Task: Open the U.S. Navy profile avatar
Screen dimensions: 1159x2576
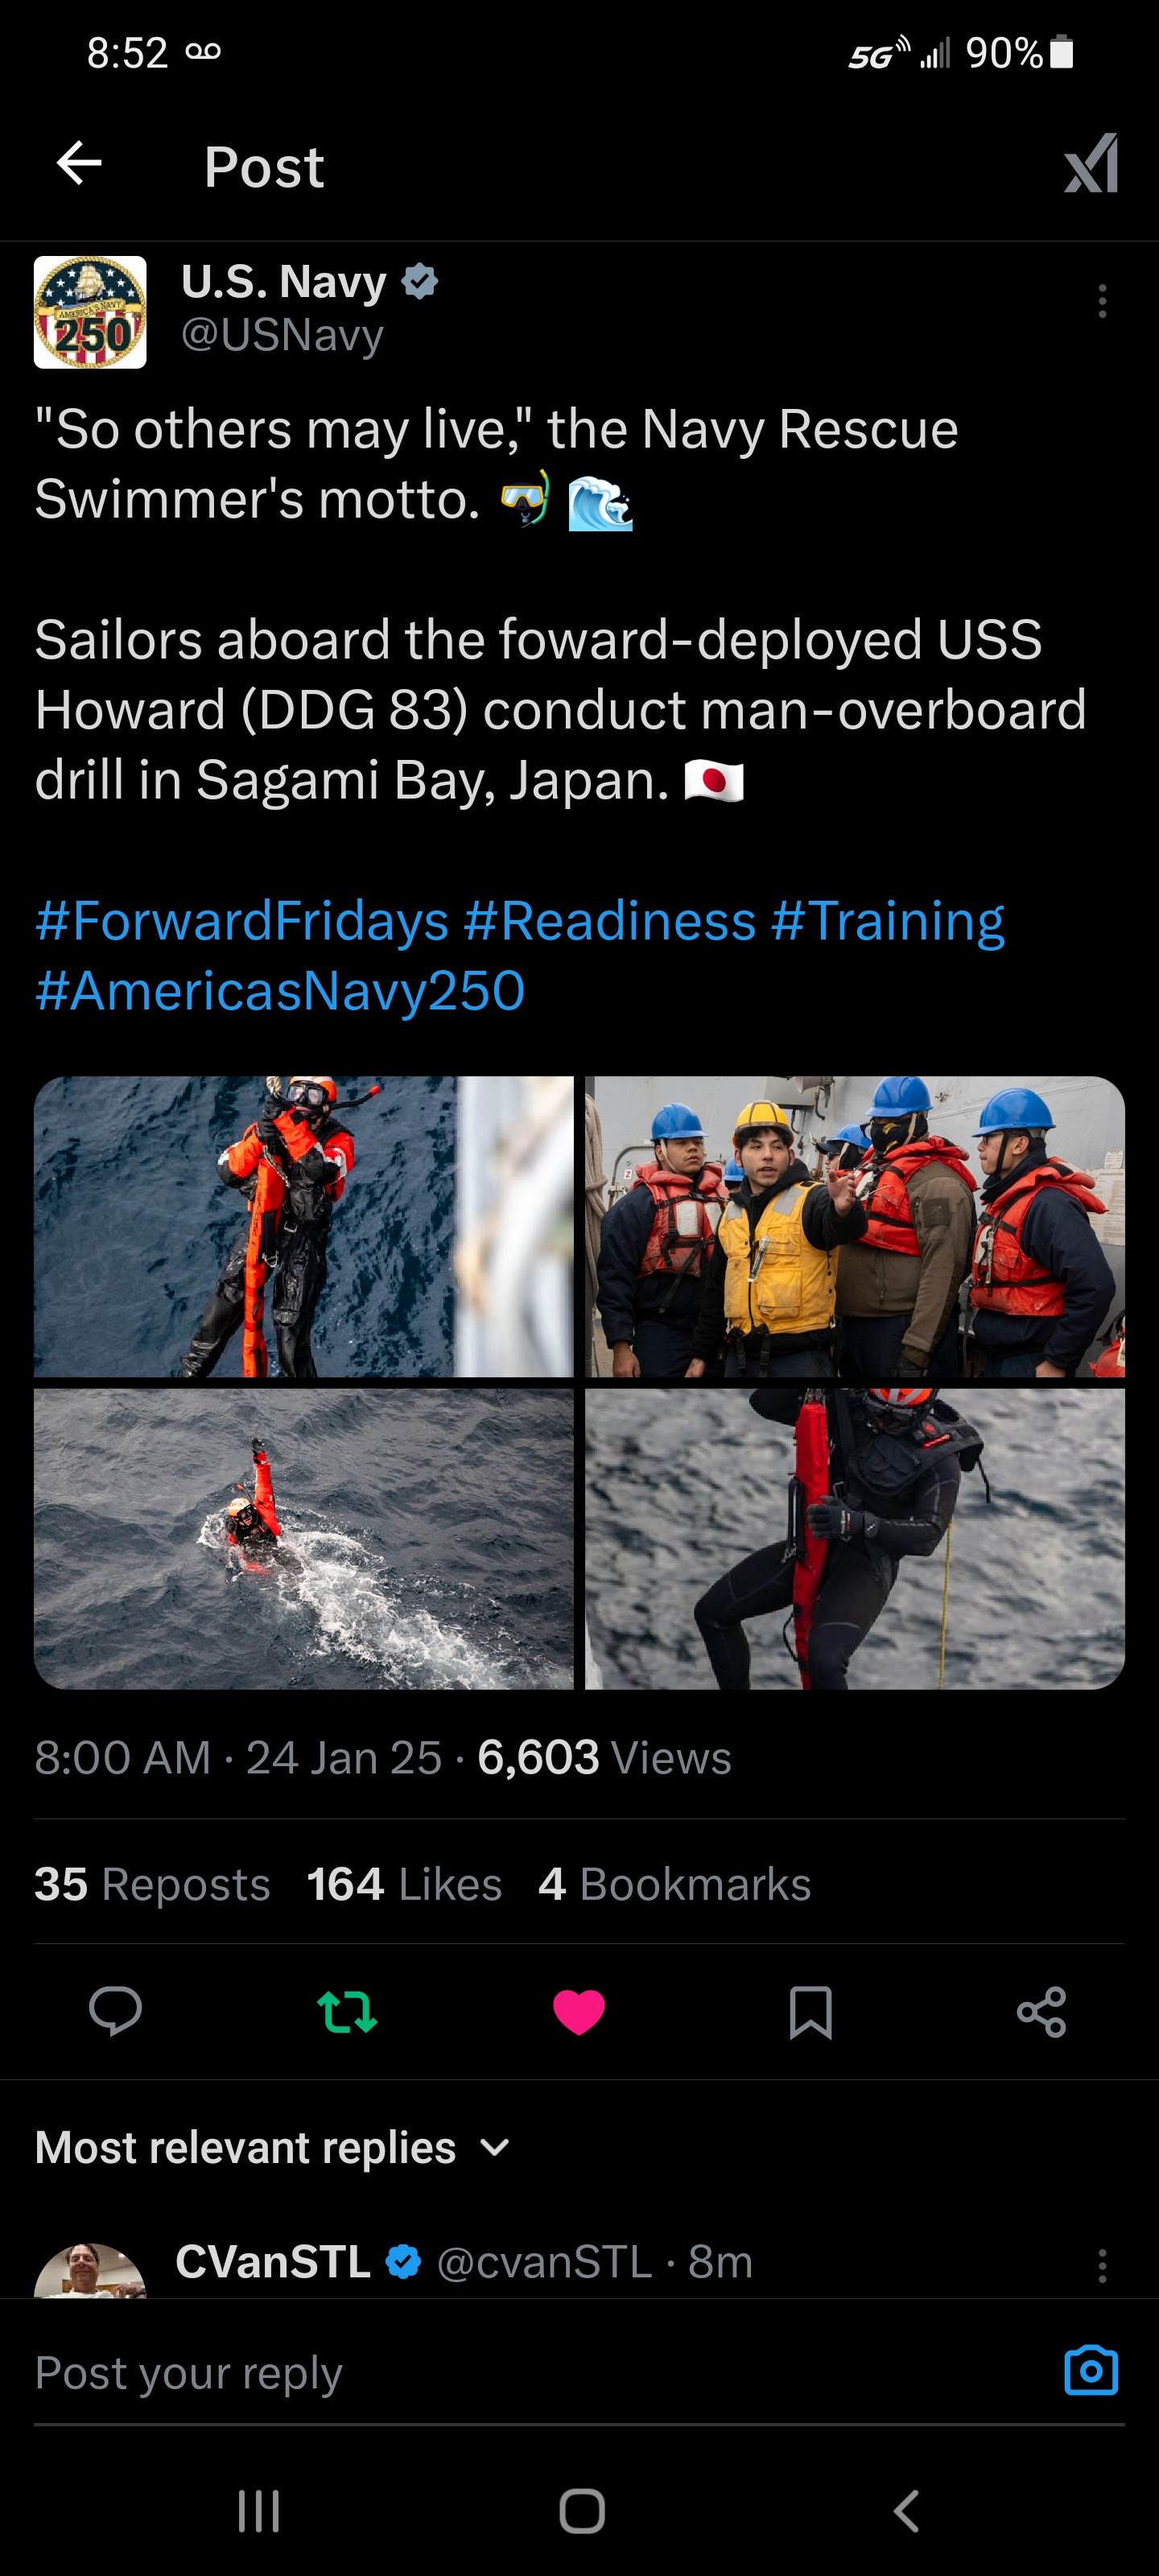Action: coord(90,312)
